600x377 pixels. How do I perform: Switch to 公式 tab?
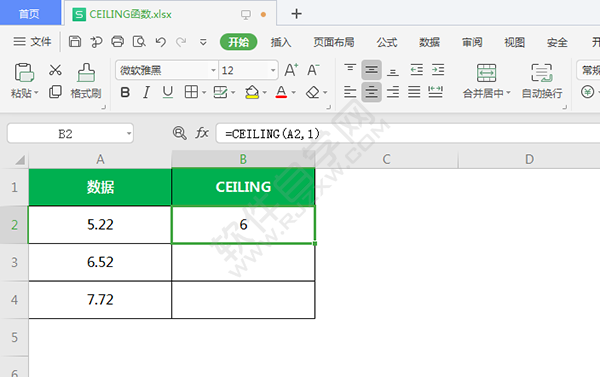(387, 42)
